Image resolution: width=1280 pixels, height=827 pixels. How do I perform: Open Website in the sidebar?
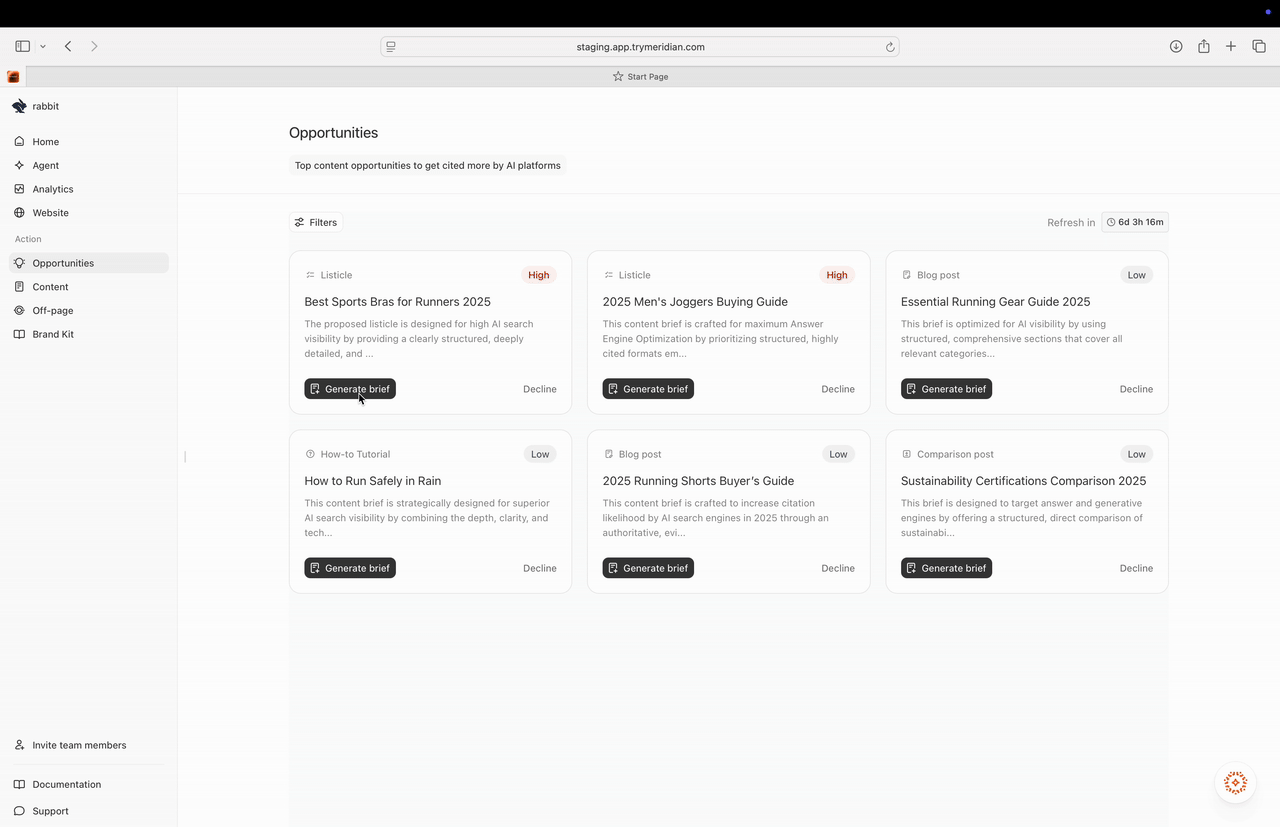pos(88,213)
